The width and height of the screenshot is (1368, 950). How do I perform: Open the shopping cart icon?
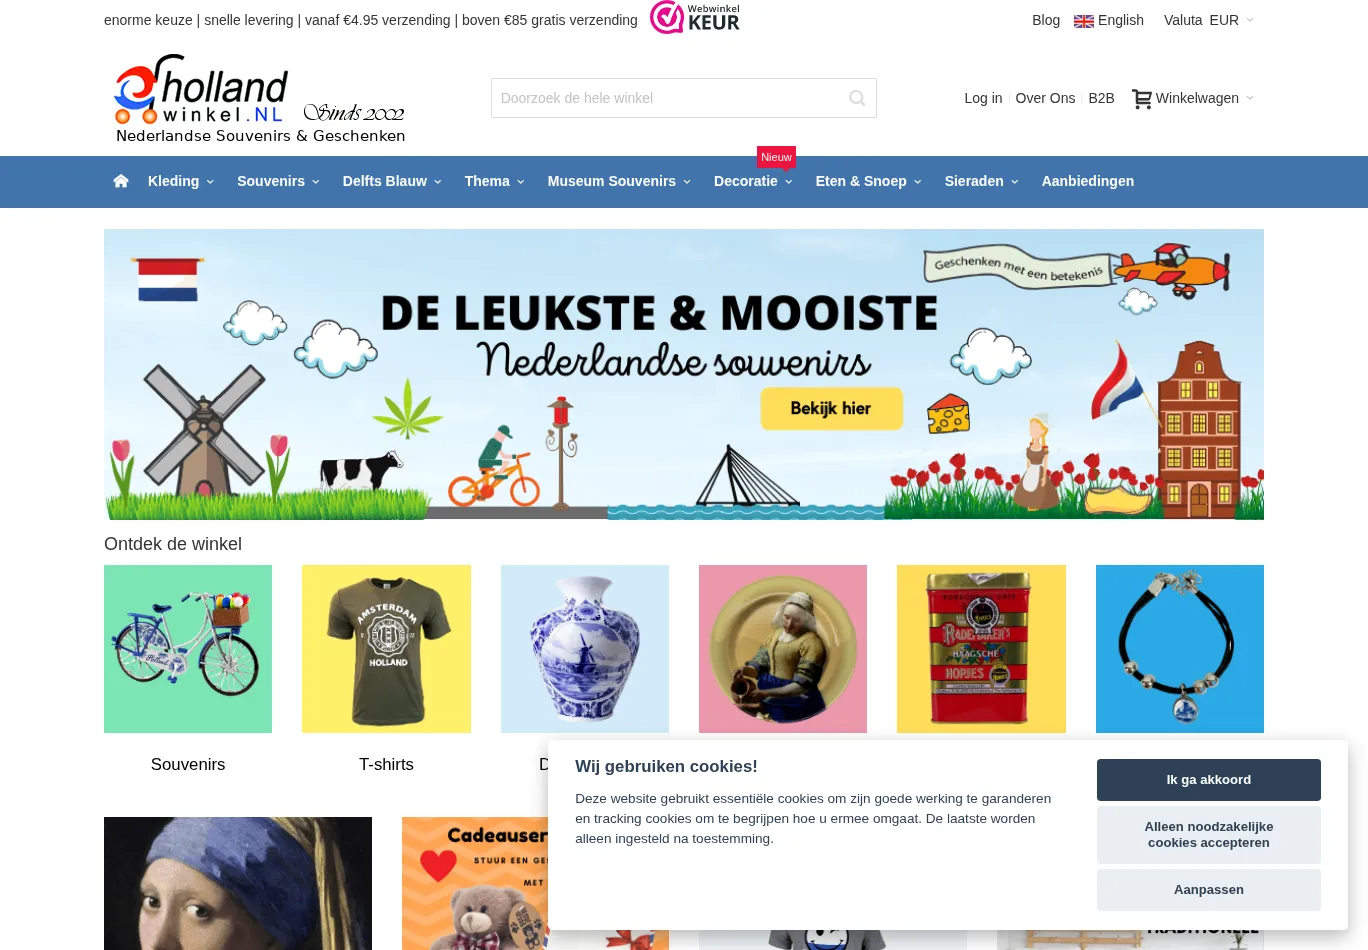pyautogui.click(x=1142, y=99)
